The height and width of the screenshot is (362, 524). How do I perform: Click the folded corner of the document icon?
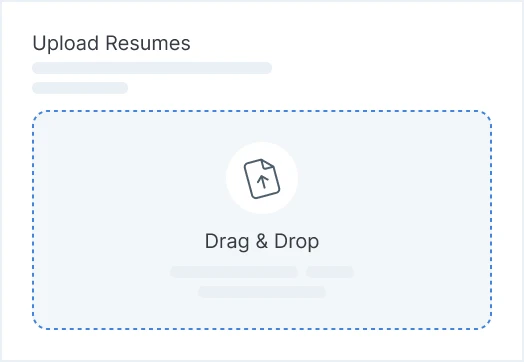pyautogui.click(x=268, y=164)
